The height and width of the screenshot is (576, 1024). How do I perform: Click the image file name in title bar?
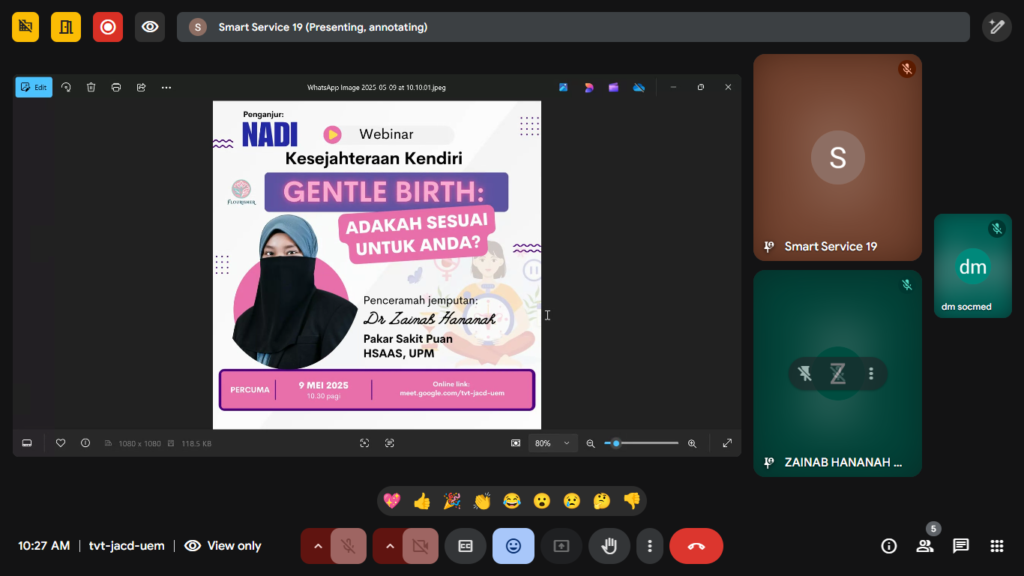click(x=376, y=88)
